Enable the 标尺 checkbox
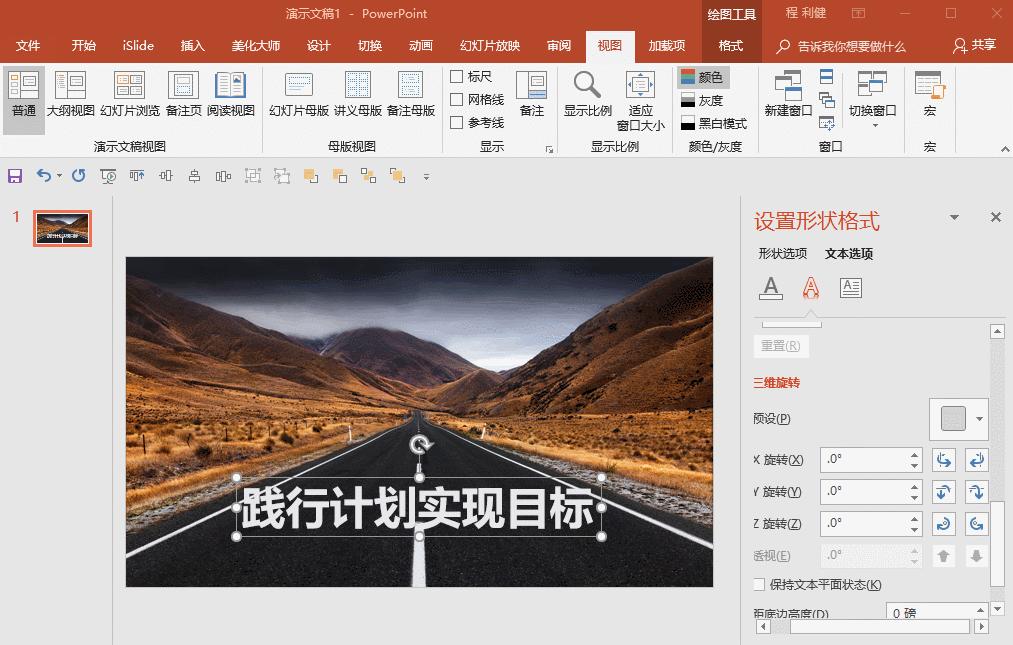This screenshot has height=645, width=1013. point(456,75)
